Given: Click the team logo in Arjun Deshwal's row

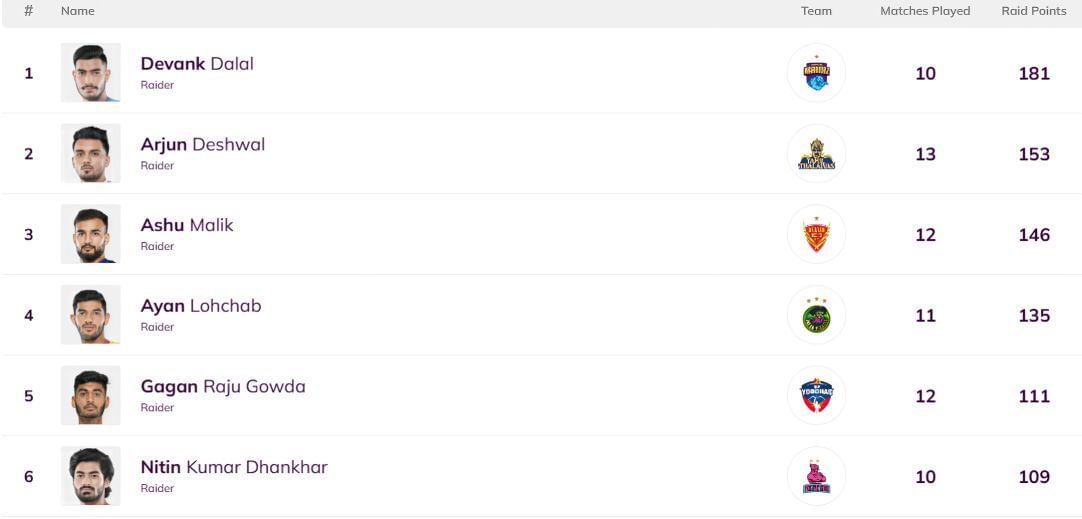Looking at the screenshot, I should pos(816,154).
